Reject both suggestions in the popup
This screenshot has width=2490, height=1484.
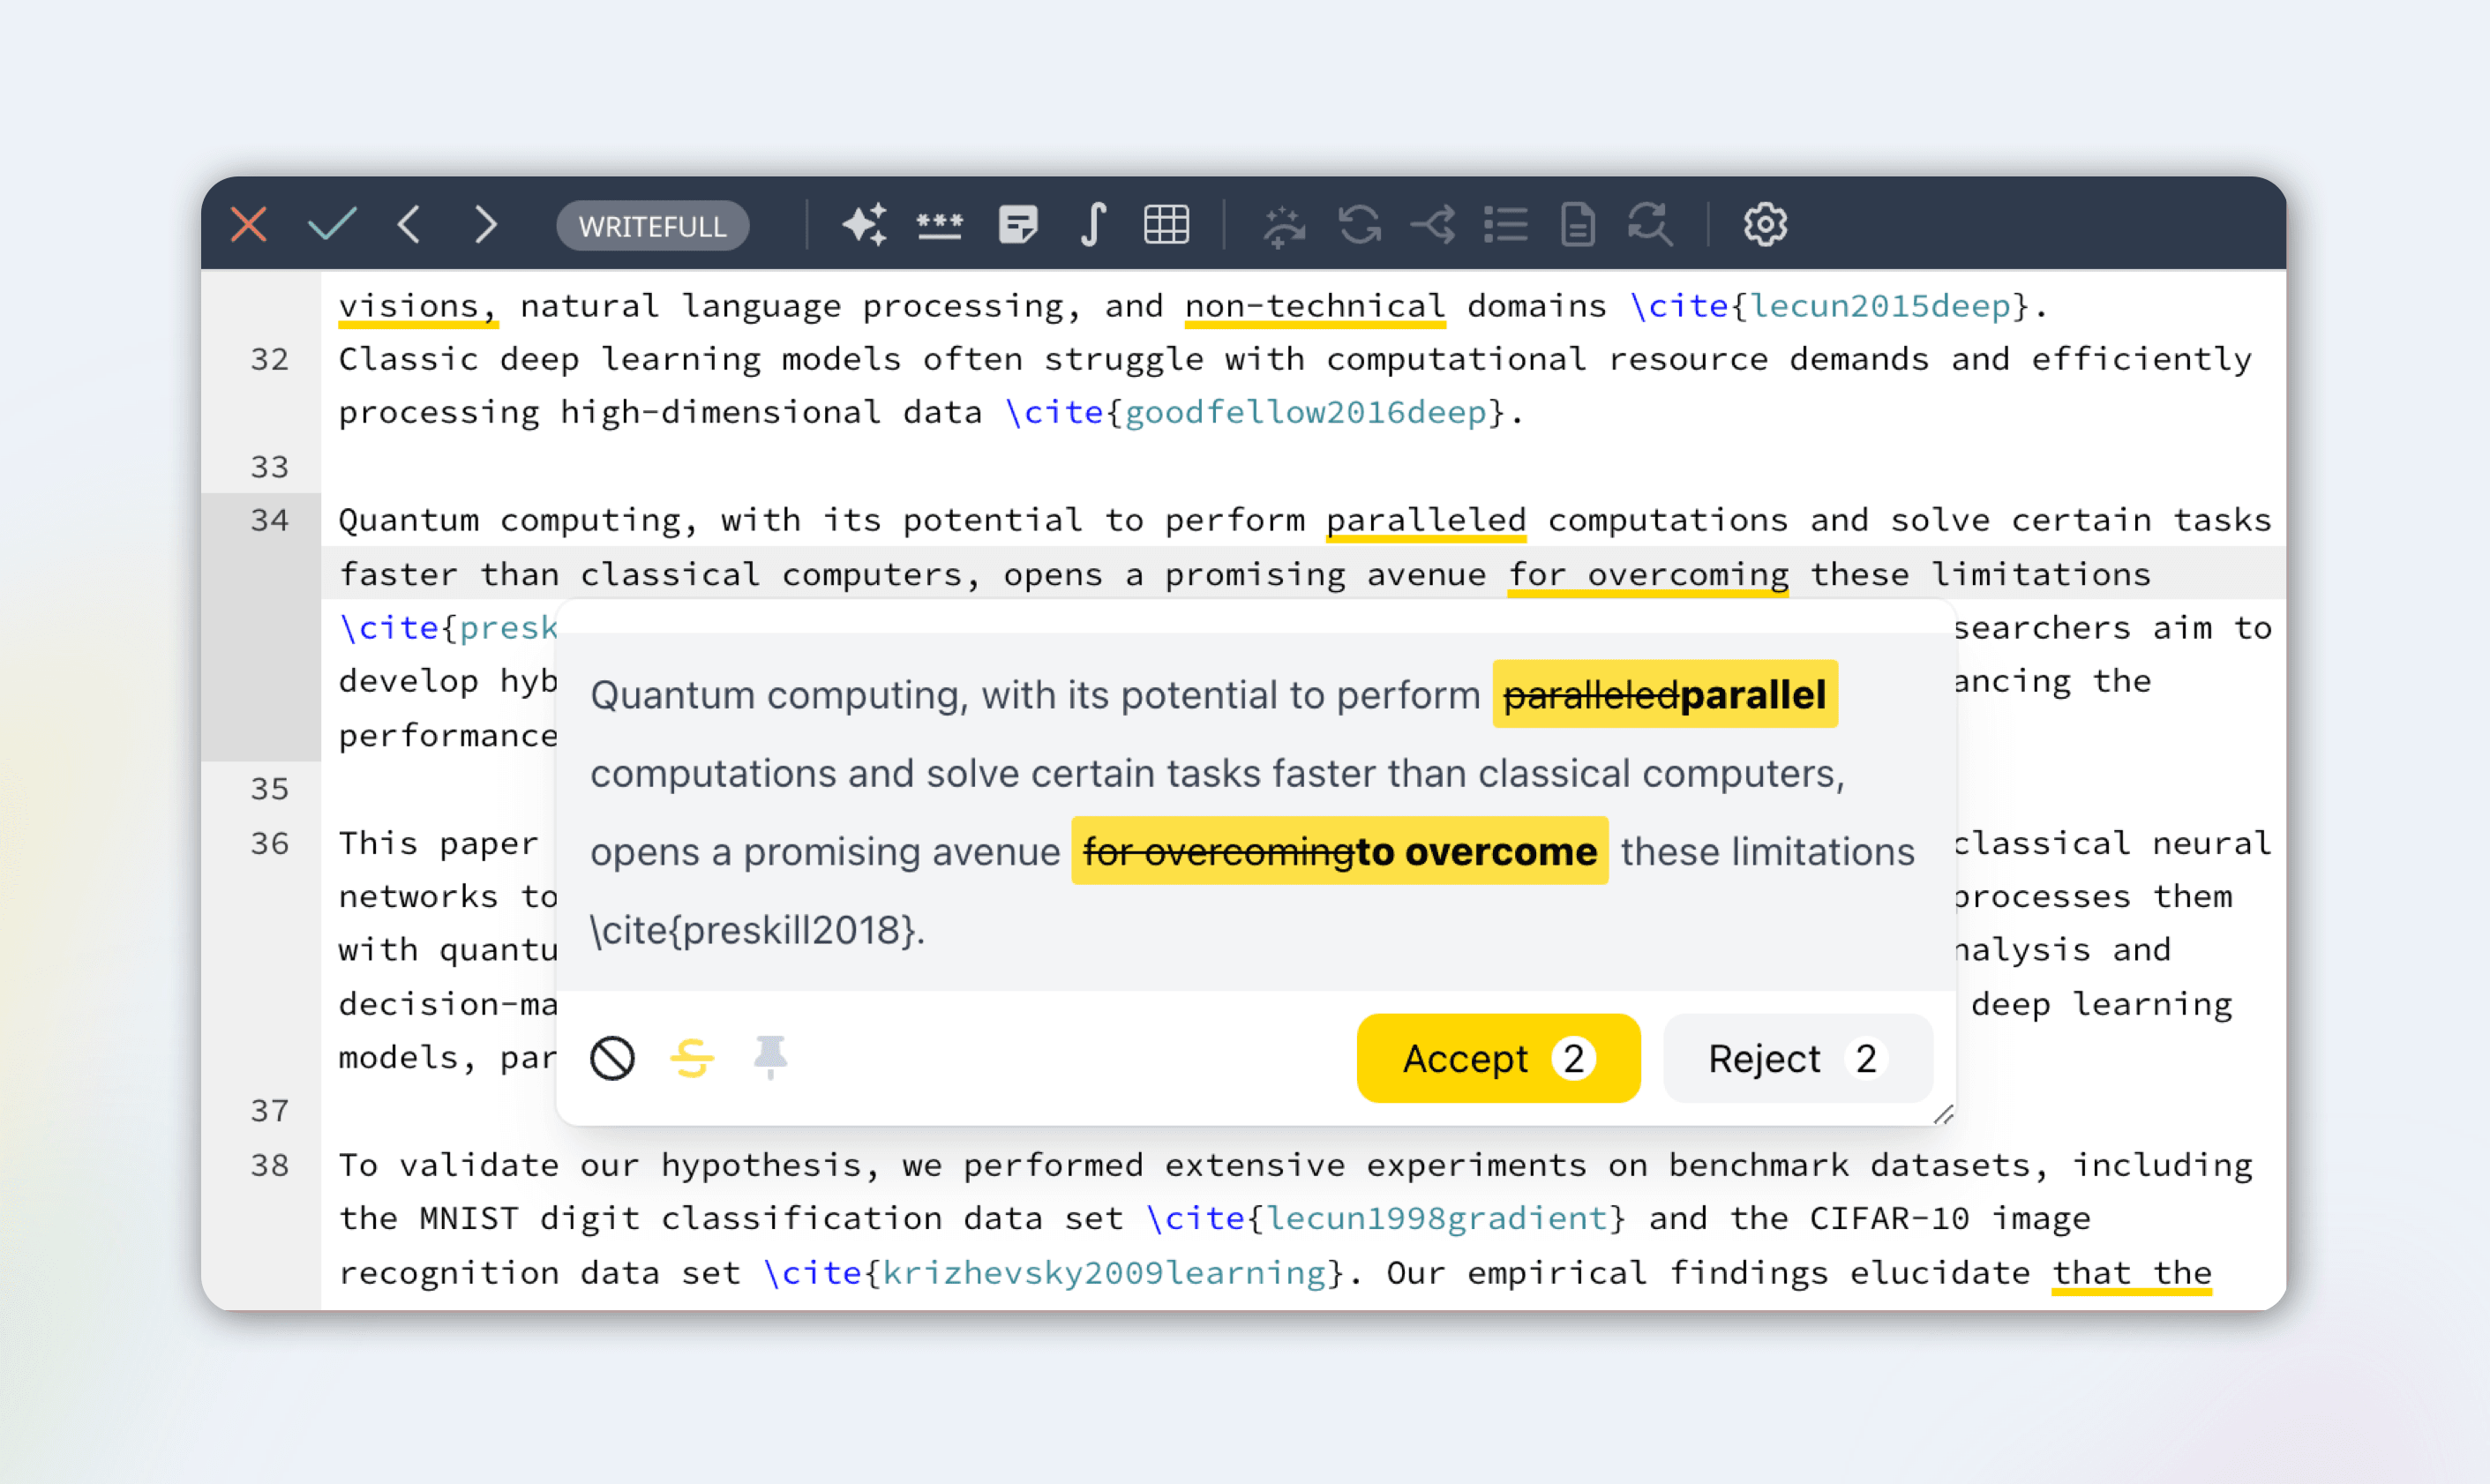point(1796,1058)
